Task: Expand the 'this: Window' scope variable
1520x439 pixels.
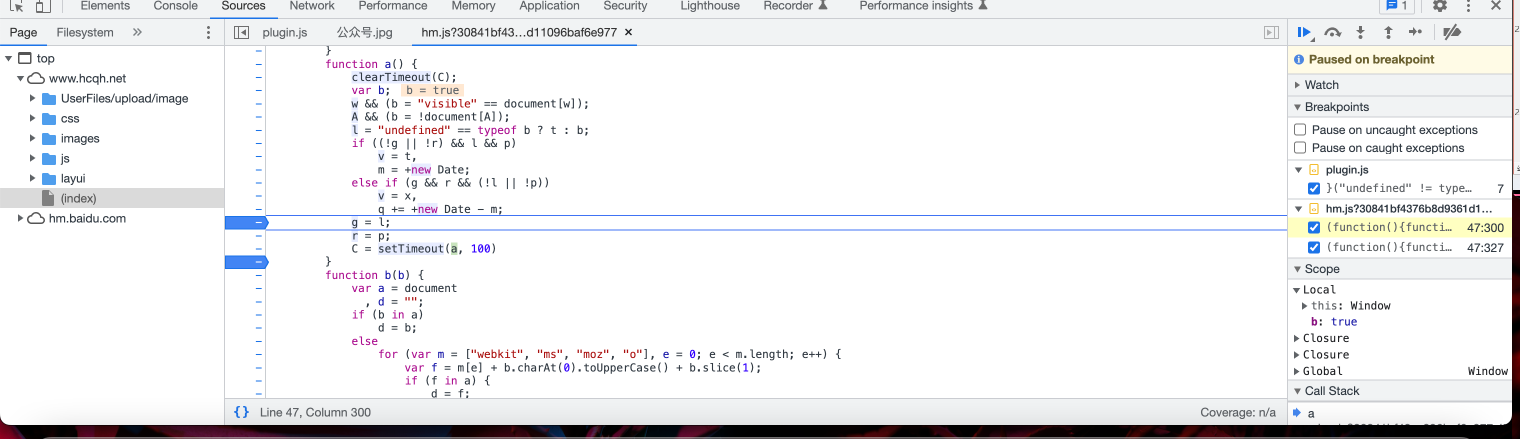Action: (x=1305, y=306)
